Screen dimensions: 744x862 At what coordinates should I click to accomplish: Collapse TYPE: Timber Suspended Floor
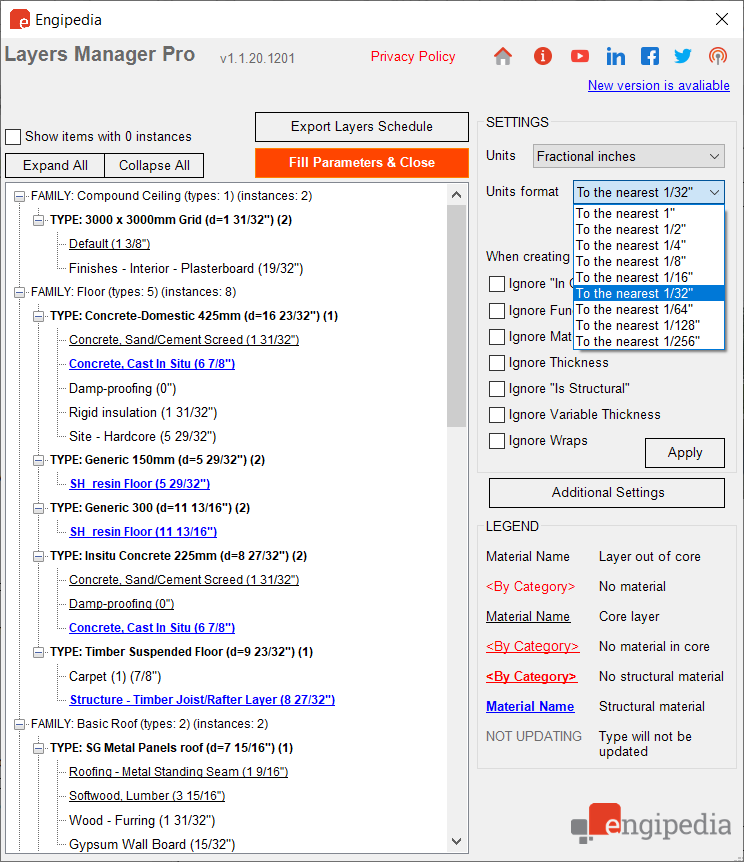point(38,652)
